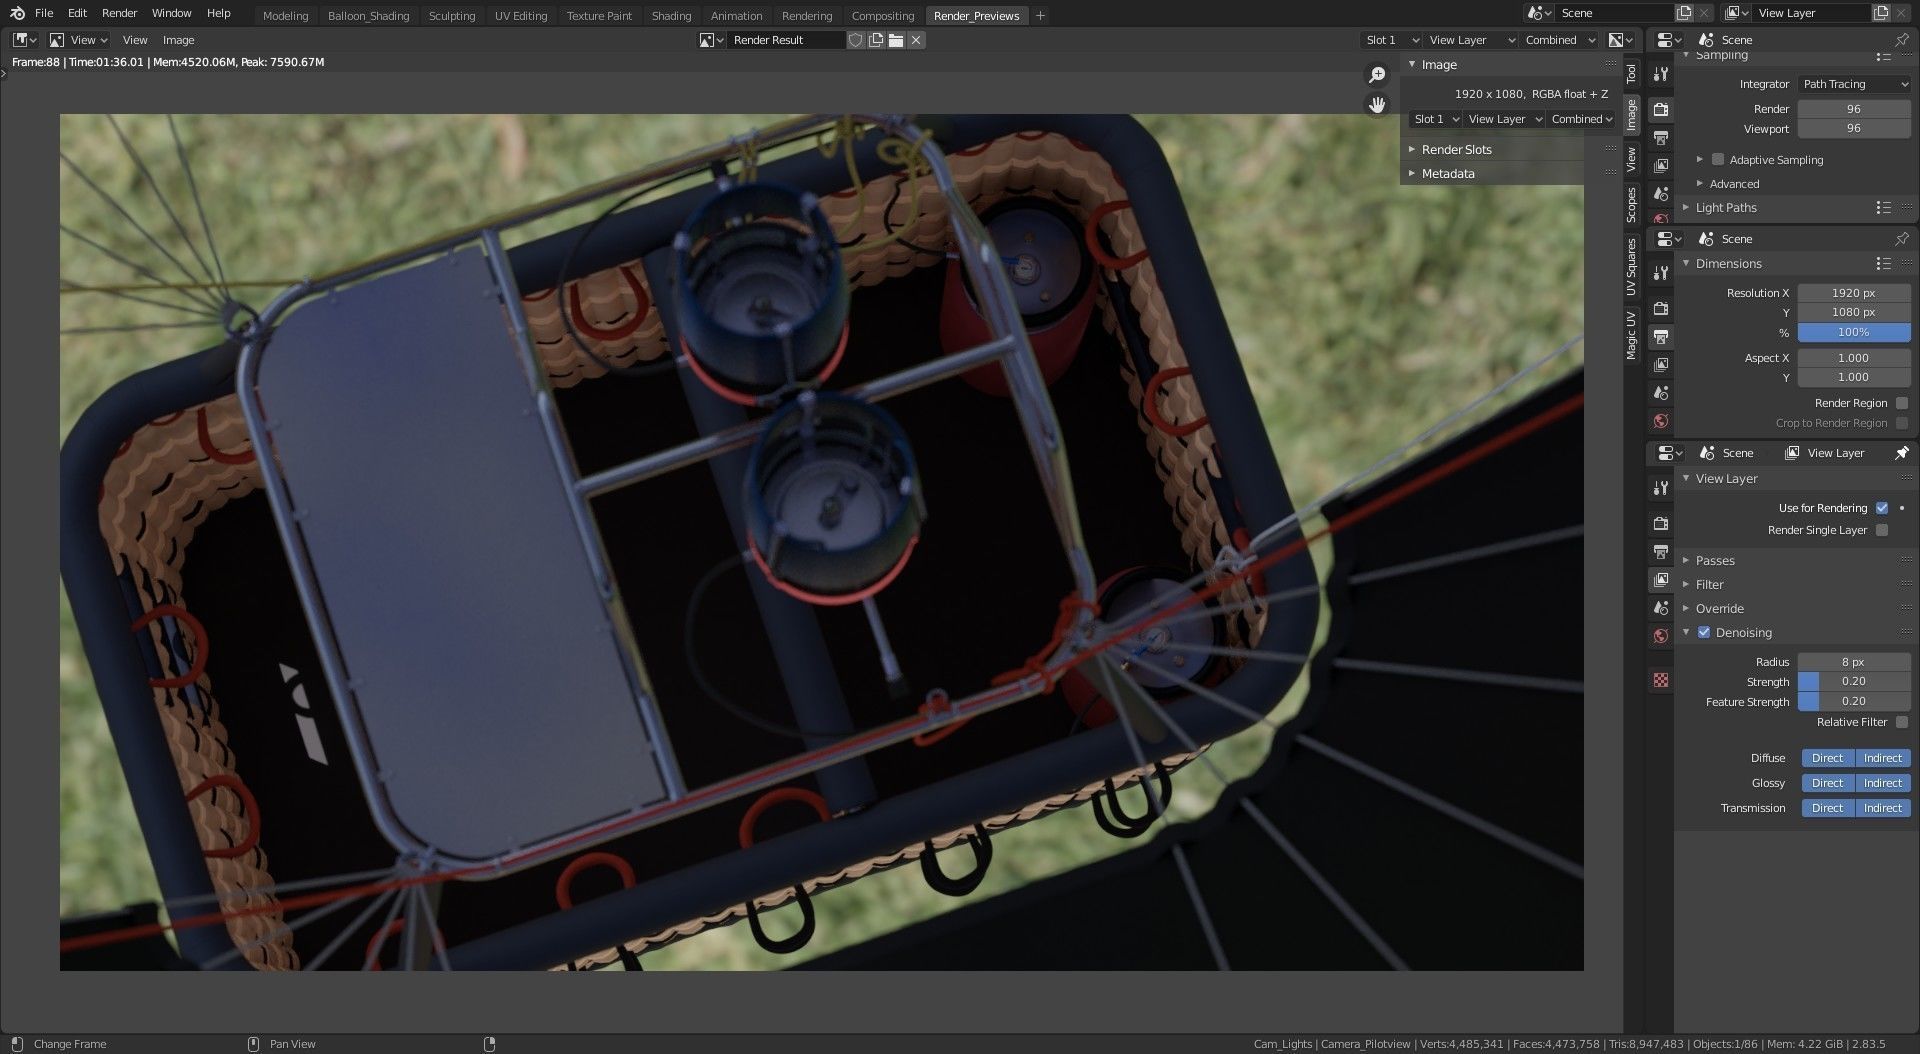The width and height of the screenshot is (1920, 1054).
Task: Open View Layer dropdown in header
Action: coord(1472,40)
